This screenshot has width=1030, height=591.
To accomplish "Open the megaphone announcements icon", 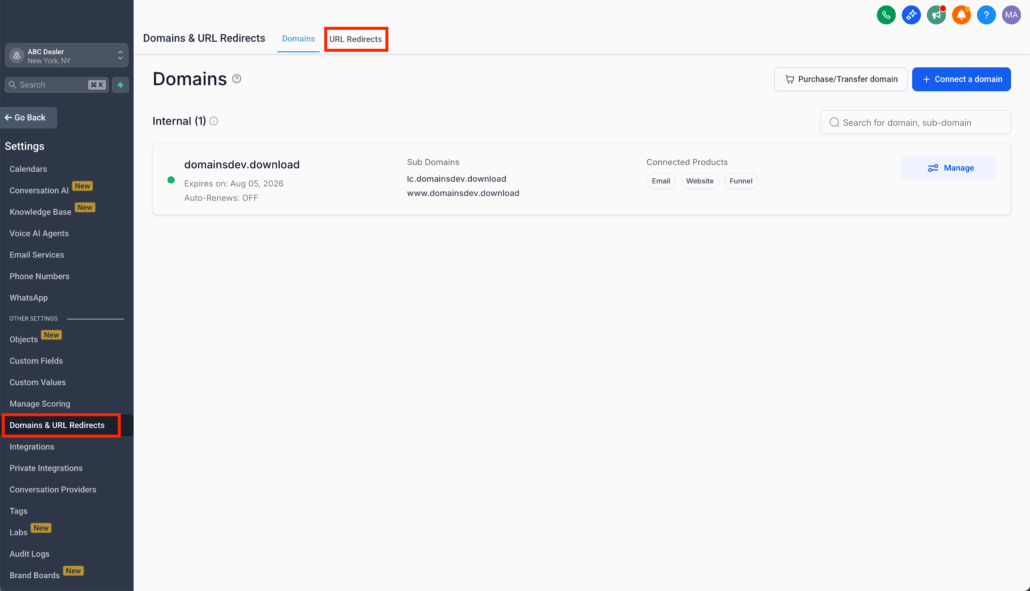I will [936, 15].
